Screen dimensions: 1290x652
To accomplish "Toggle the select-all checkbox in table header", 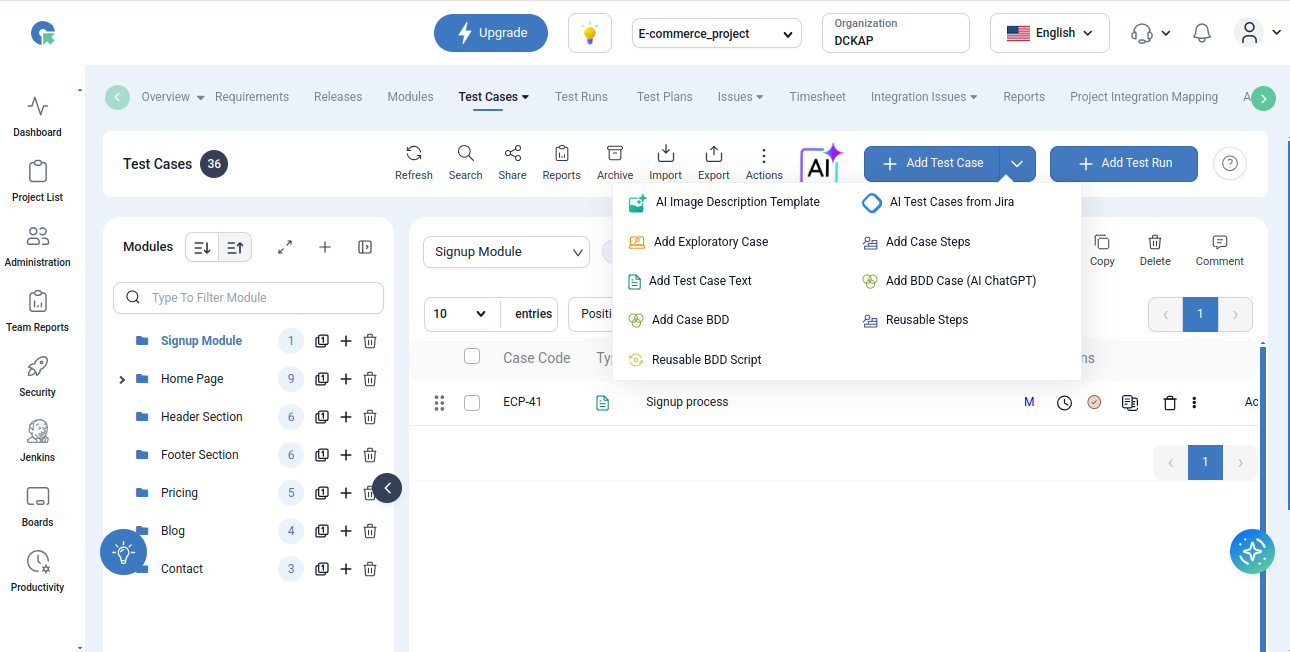I will coord(472,357).
